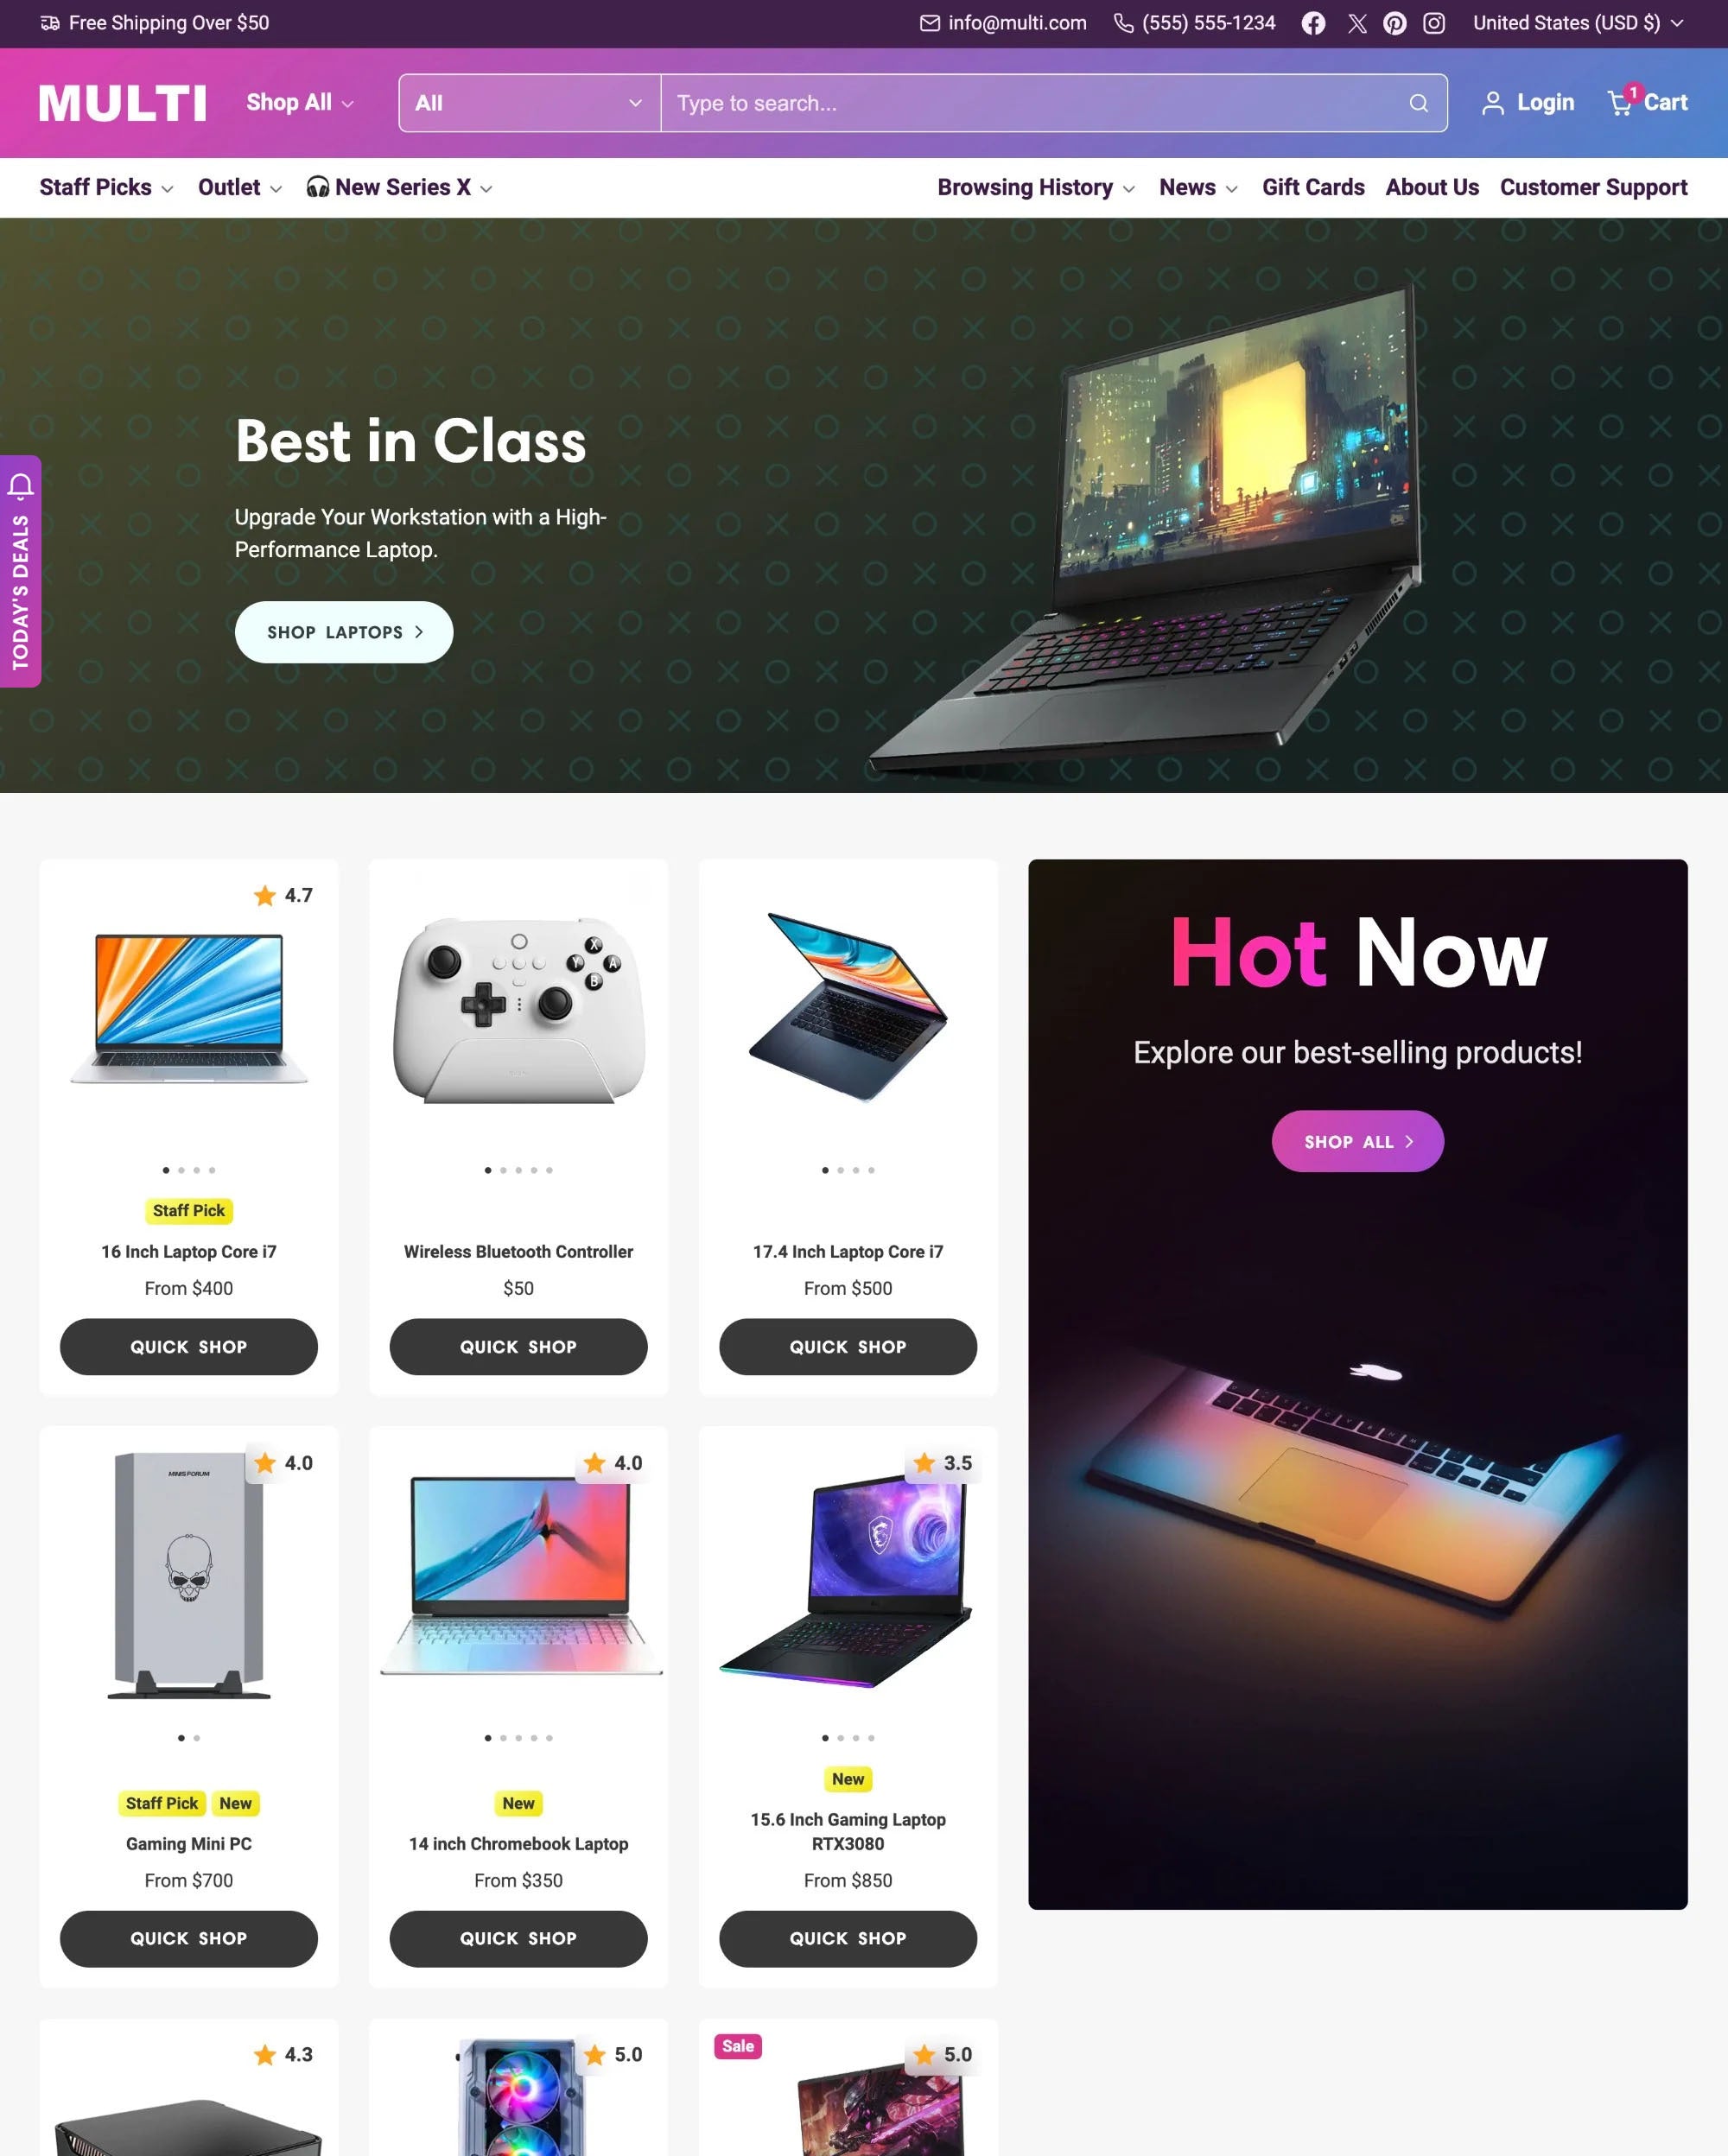Image resolution: width=1728 pixels, height=2156 pixels.
Task: Toggle the News dropdown menu
Action: [x=1199, y=187]
